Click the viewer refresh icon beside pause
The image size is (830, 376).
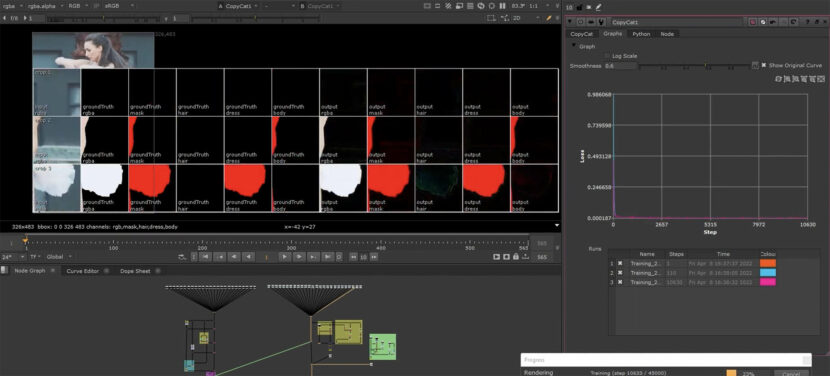coord(492,6)
